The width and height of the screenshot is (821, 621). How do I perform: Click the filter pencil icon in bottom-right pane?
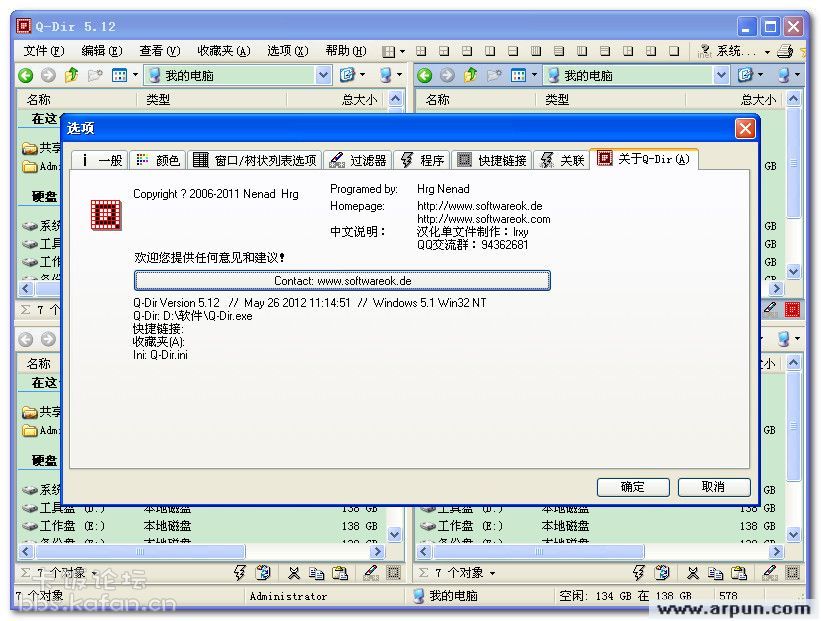pyautogui.click(x=770, y=572)
